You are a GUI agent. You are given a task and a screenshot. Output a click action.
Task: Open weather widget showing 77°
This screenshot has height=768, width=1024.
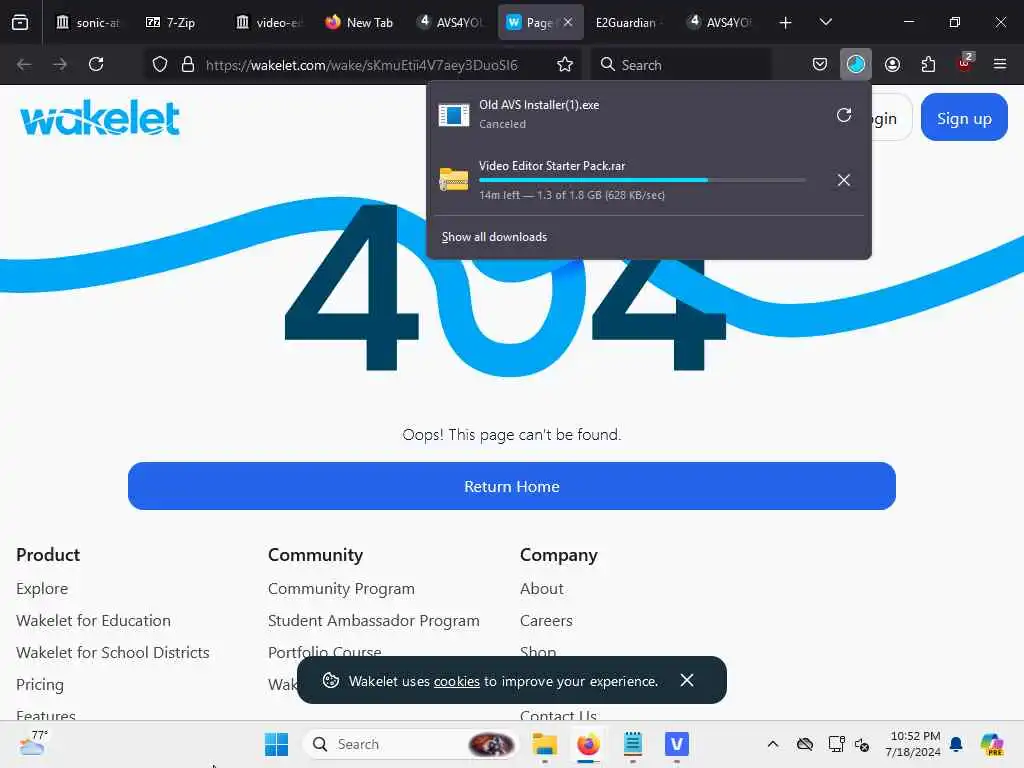pyautogui.click(x=33, y=743)
